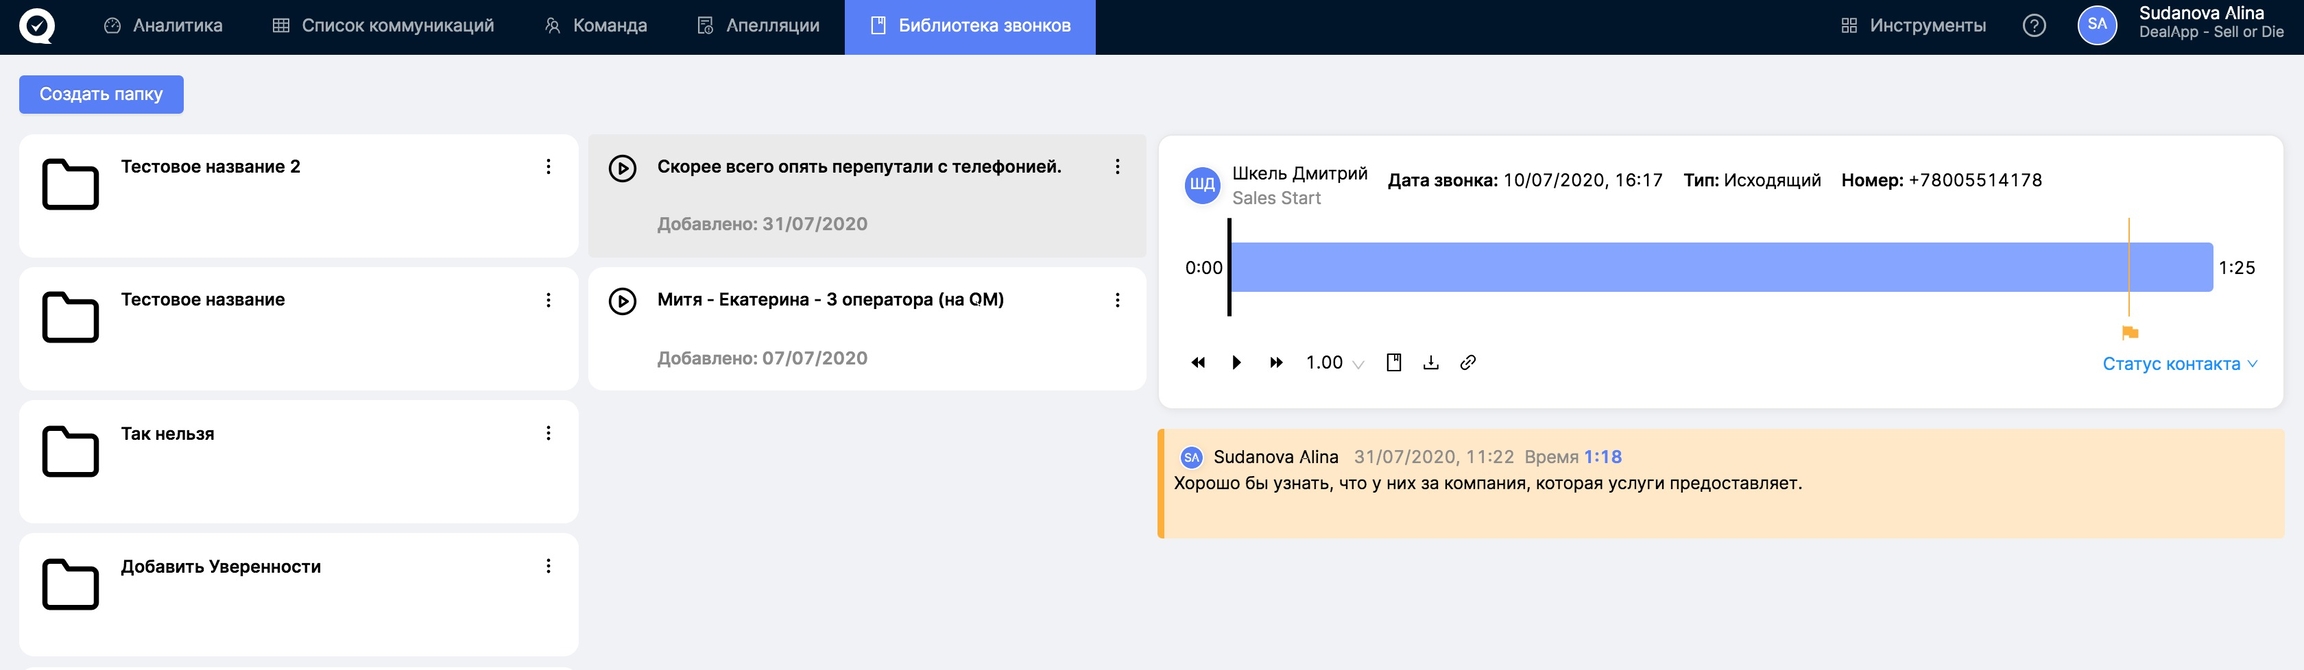Viewport: 2304px width, 670px height.
Task: Click the 'Создать папку' button
Action: coord(101,94)
